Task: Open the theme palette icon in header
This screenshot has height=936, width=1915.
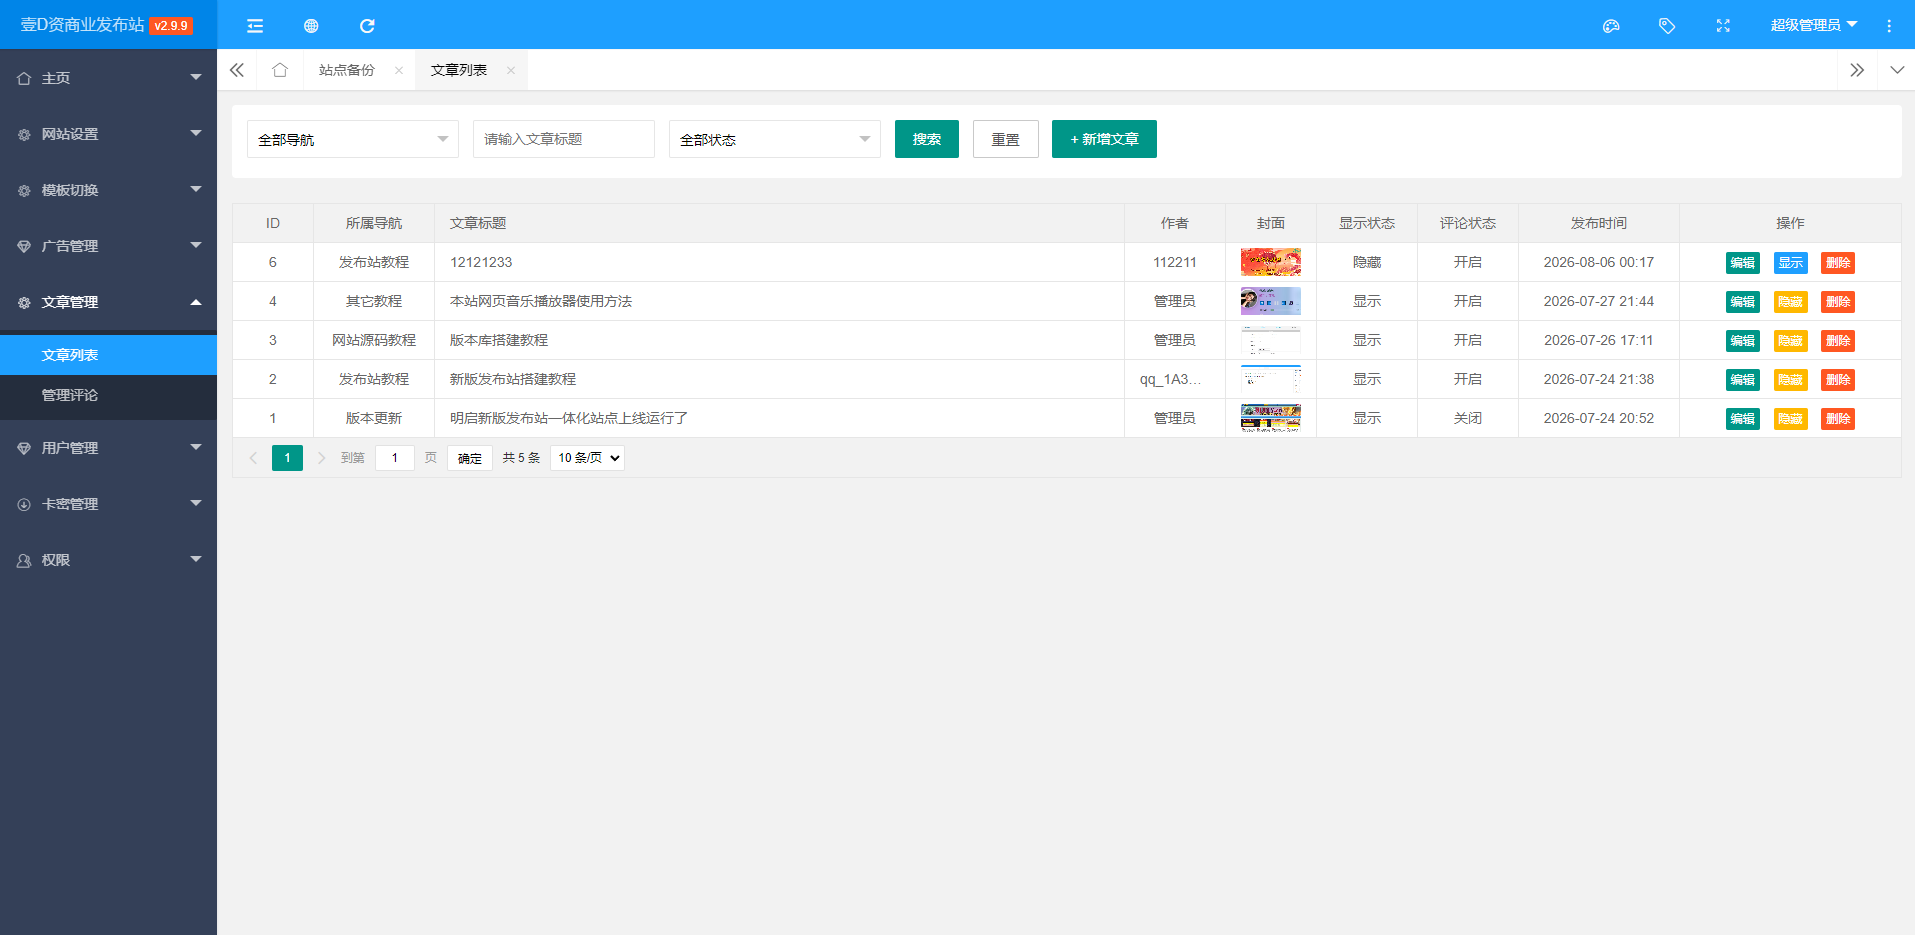Action: point(1611,26)
